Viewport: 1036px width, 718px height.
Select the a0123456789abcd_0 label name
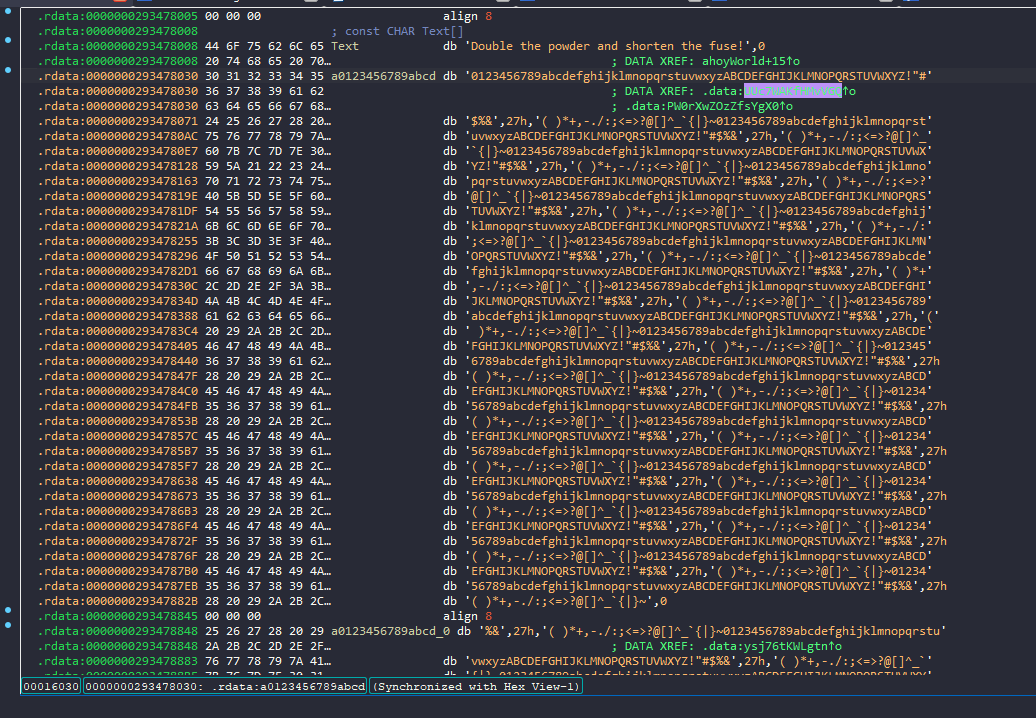391,632
